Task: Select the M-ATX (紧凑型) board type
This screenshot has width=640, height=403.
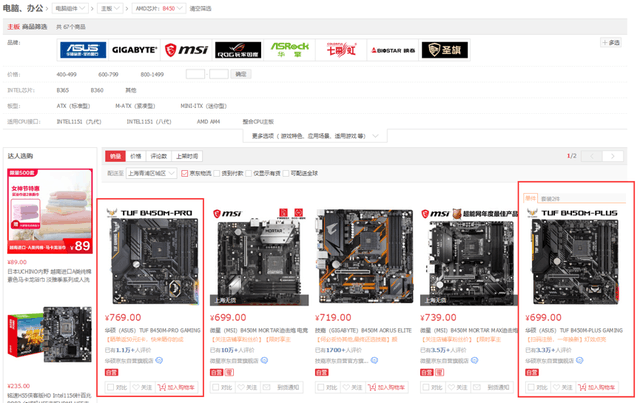Action: tap(135, 106)
